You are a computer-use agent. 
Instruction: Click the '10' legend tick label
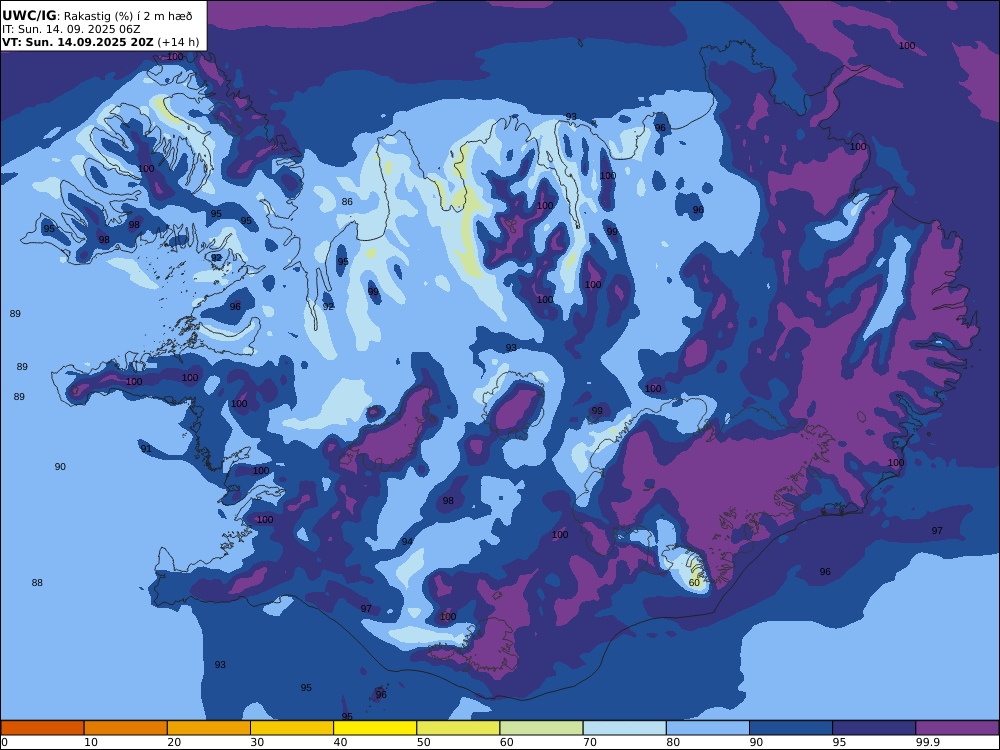tap(91, 742)
